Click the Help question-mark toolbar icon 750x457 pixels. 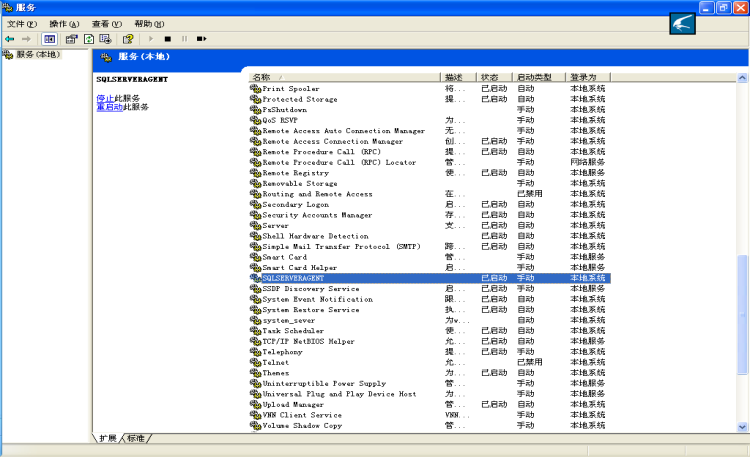[x=128, y=39]
